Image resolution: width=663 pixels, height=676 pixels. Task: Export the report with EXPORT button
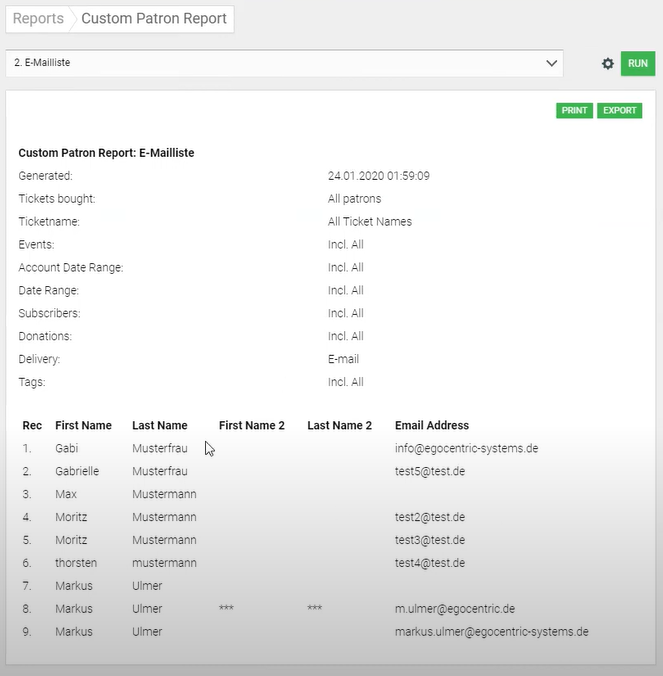[x=620, y=110]
